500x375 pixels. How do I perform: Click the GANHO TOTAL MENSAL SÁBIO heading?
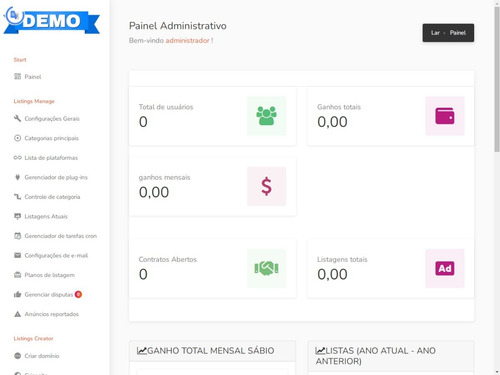[211, 351]
